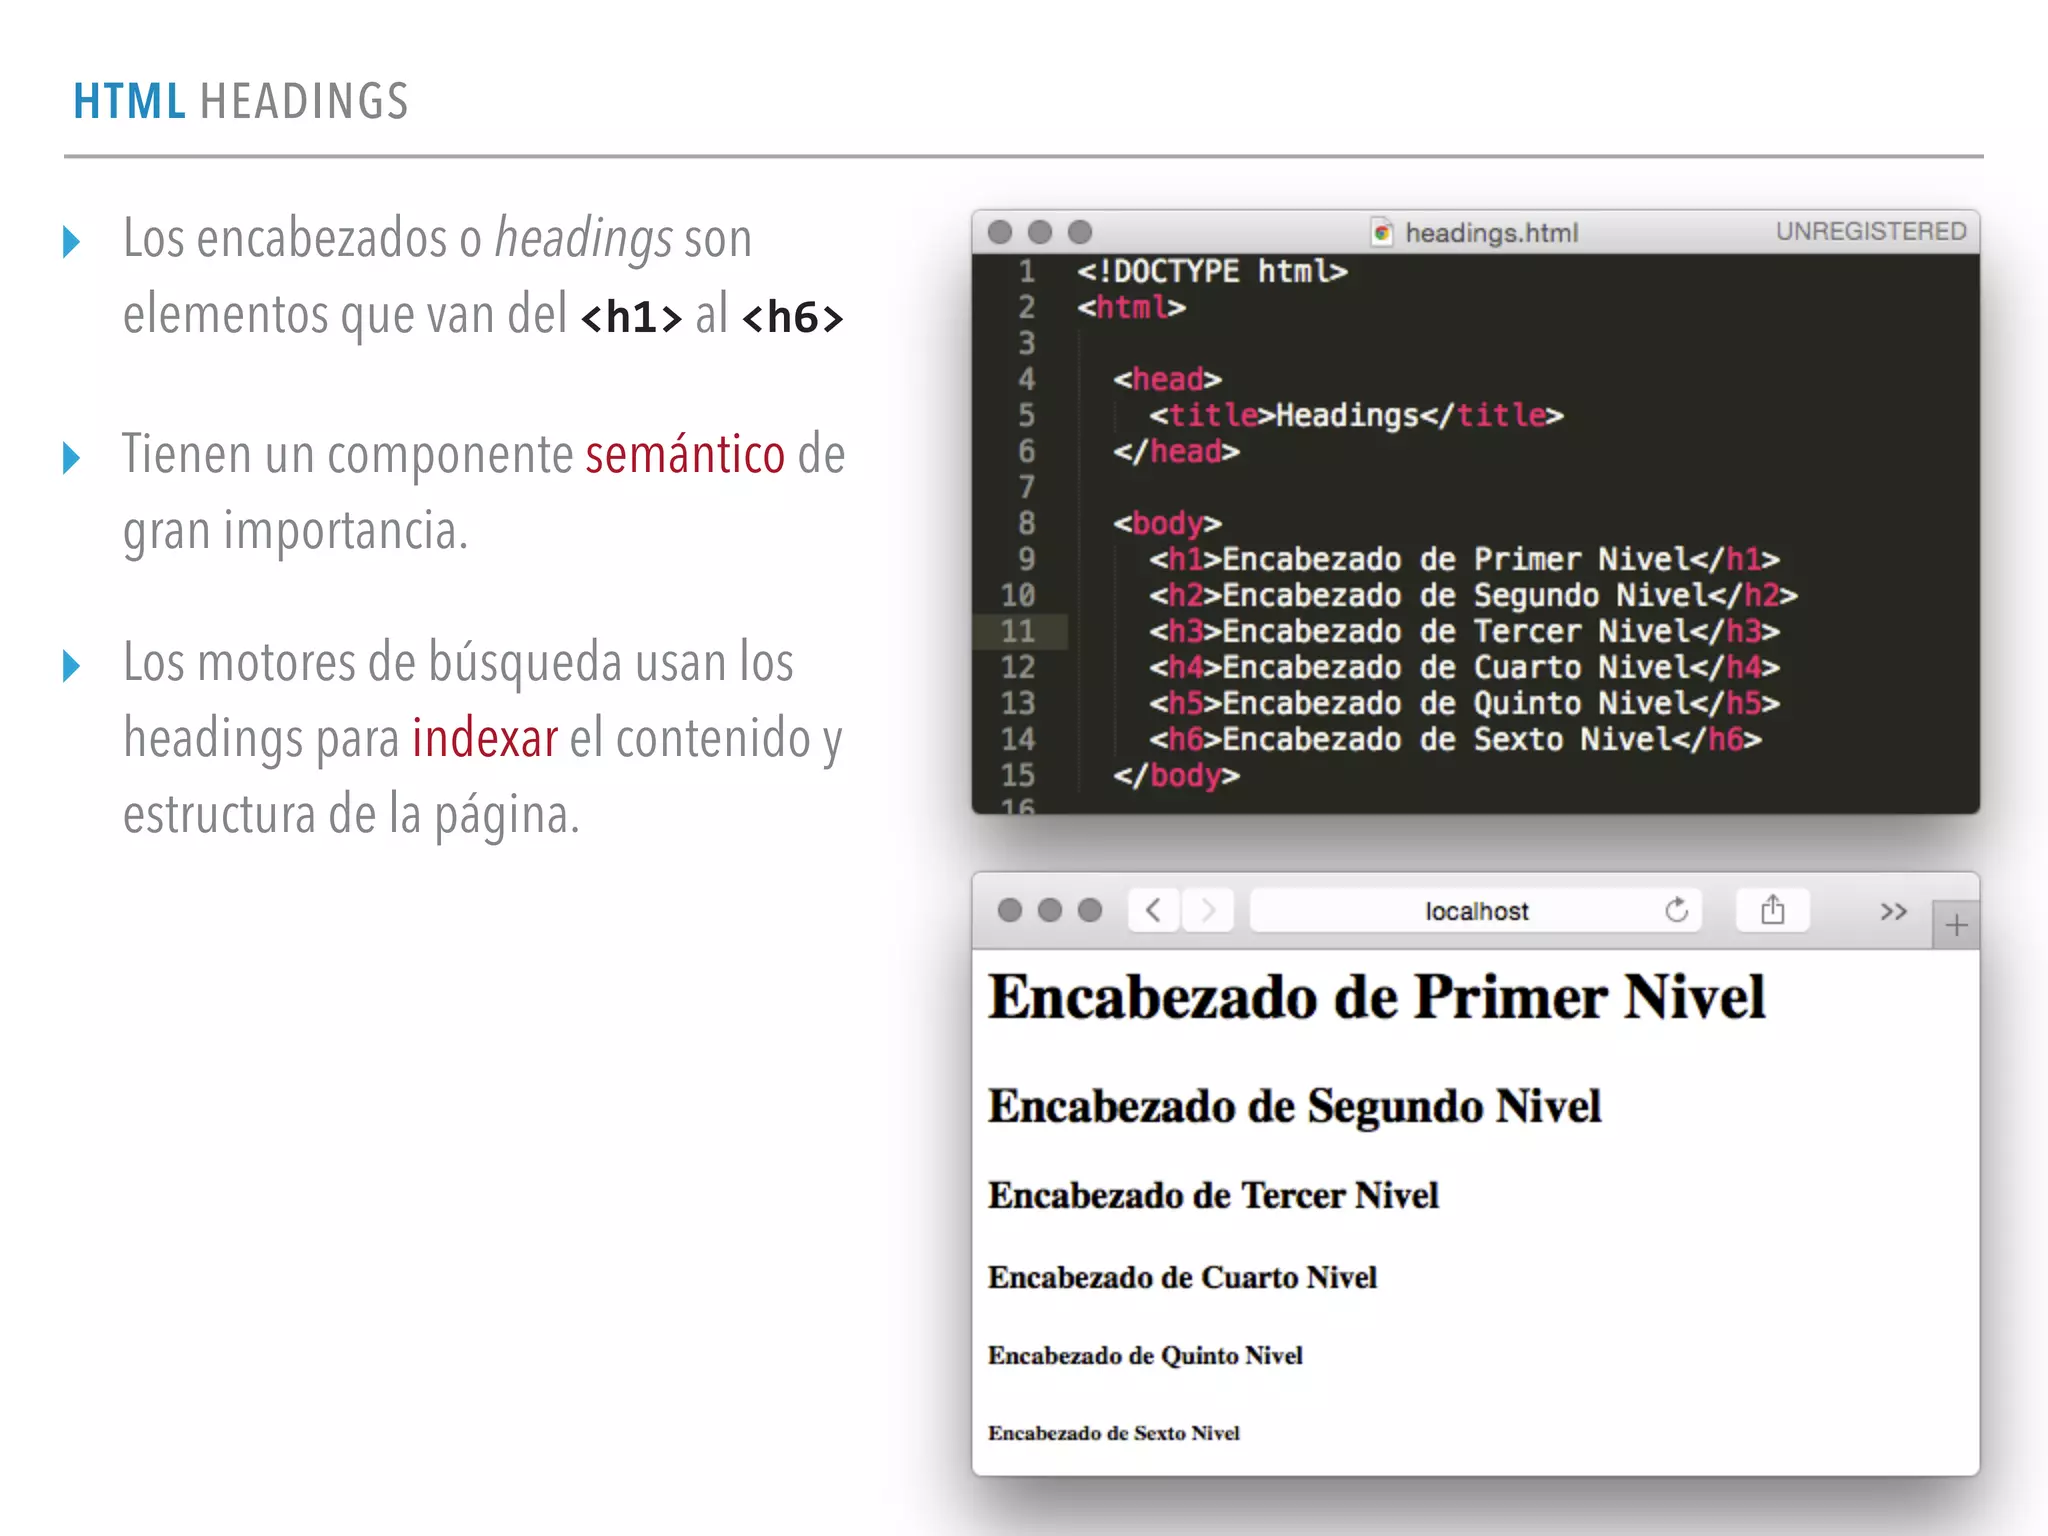Click the headings.html file icon in title bar

coord(1382,232)
